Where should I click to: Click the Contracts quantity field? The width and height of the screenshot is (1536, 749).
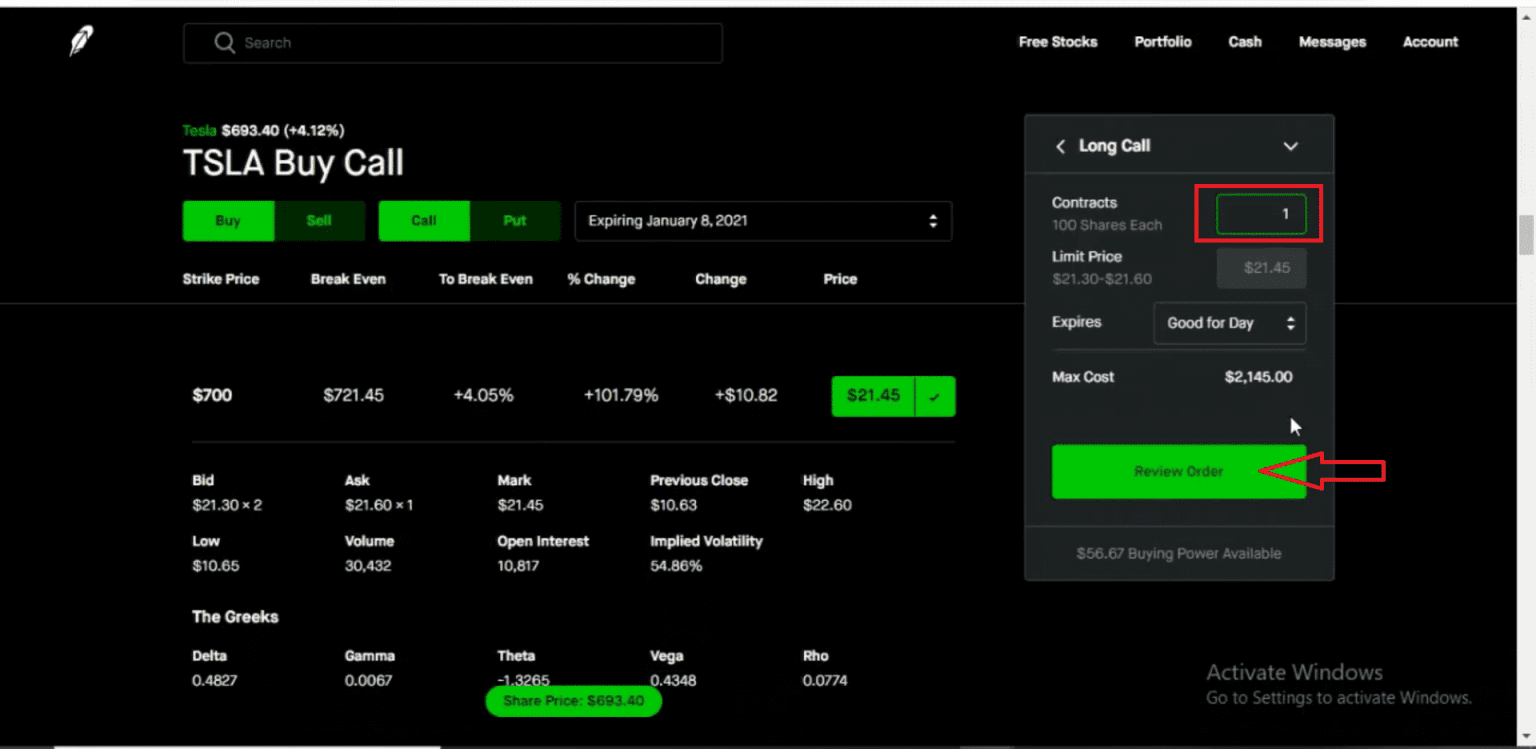pos(1261,213)
